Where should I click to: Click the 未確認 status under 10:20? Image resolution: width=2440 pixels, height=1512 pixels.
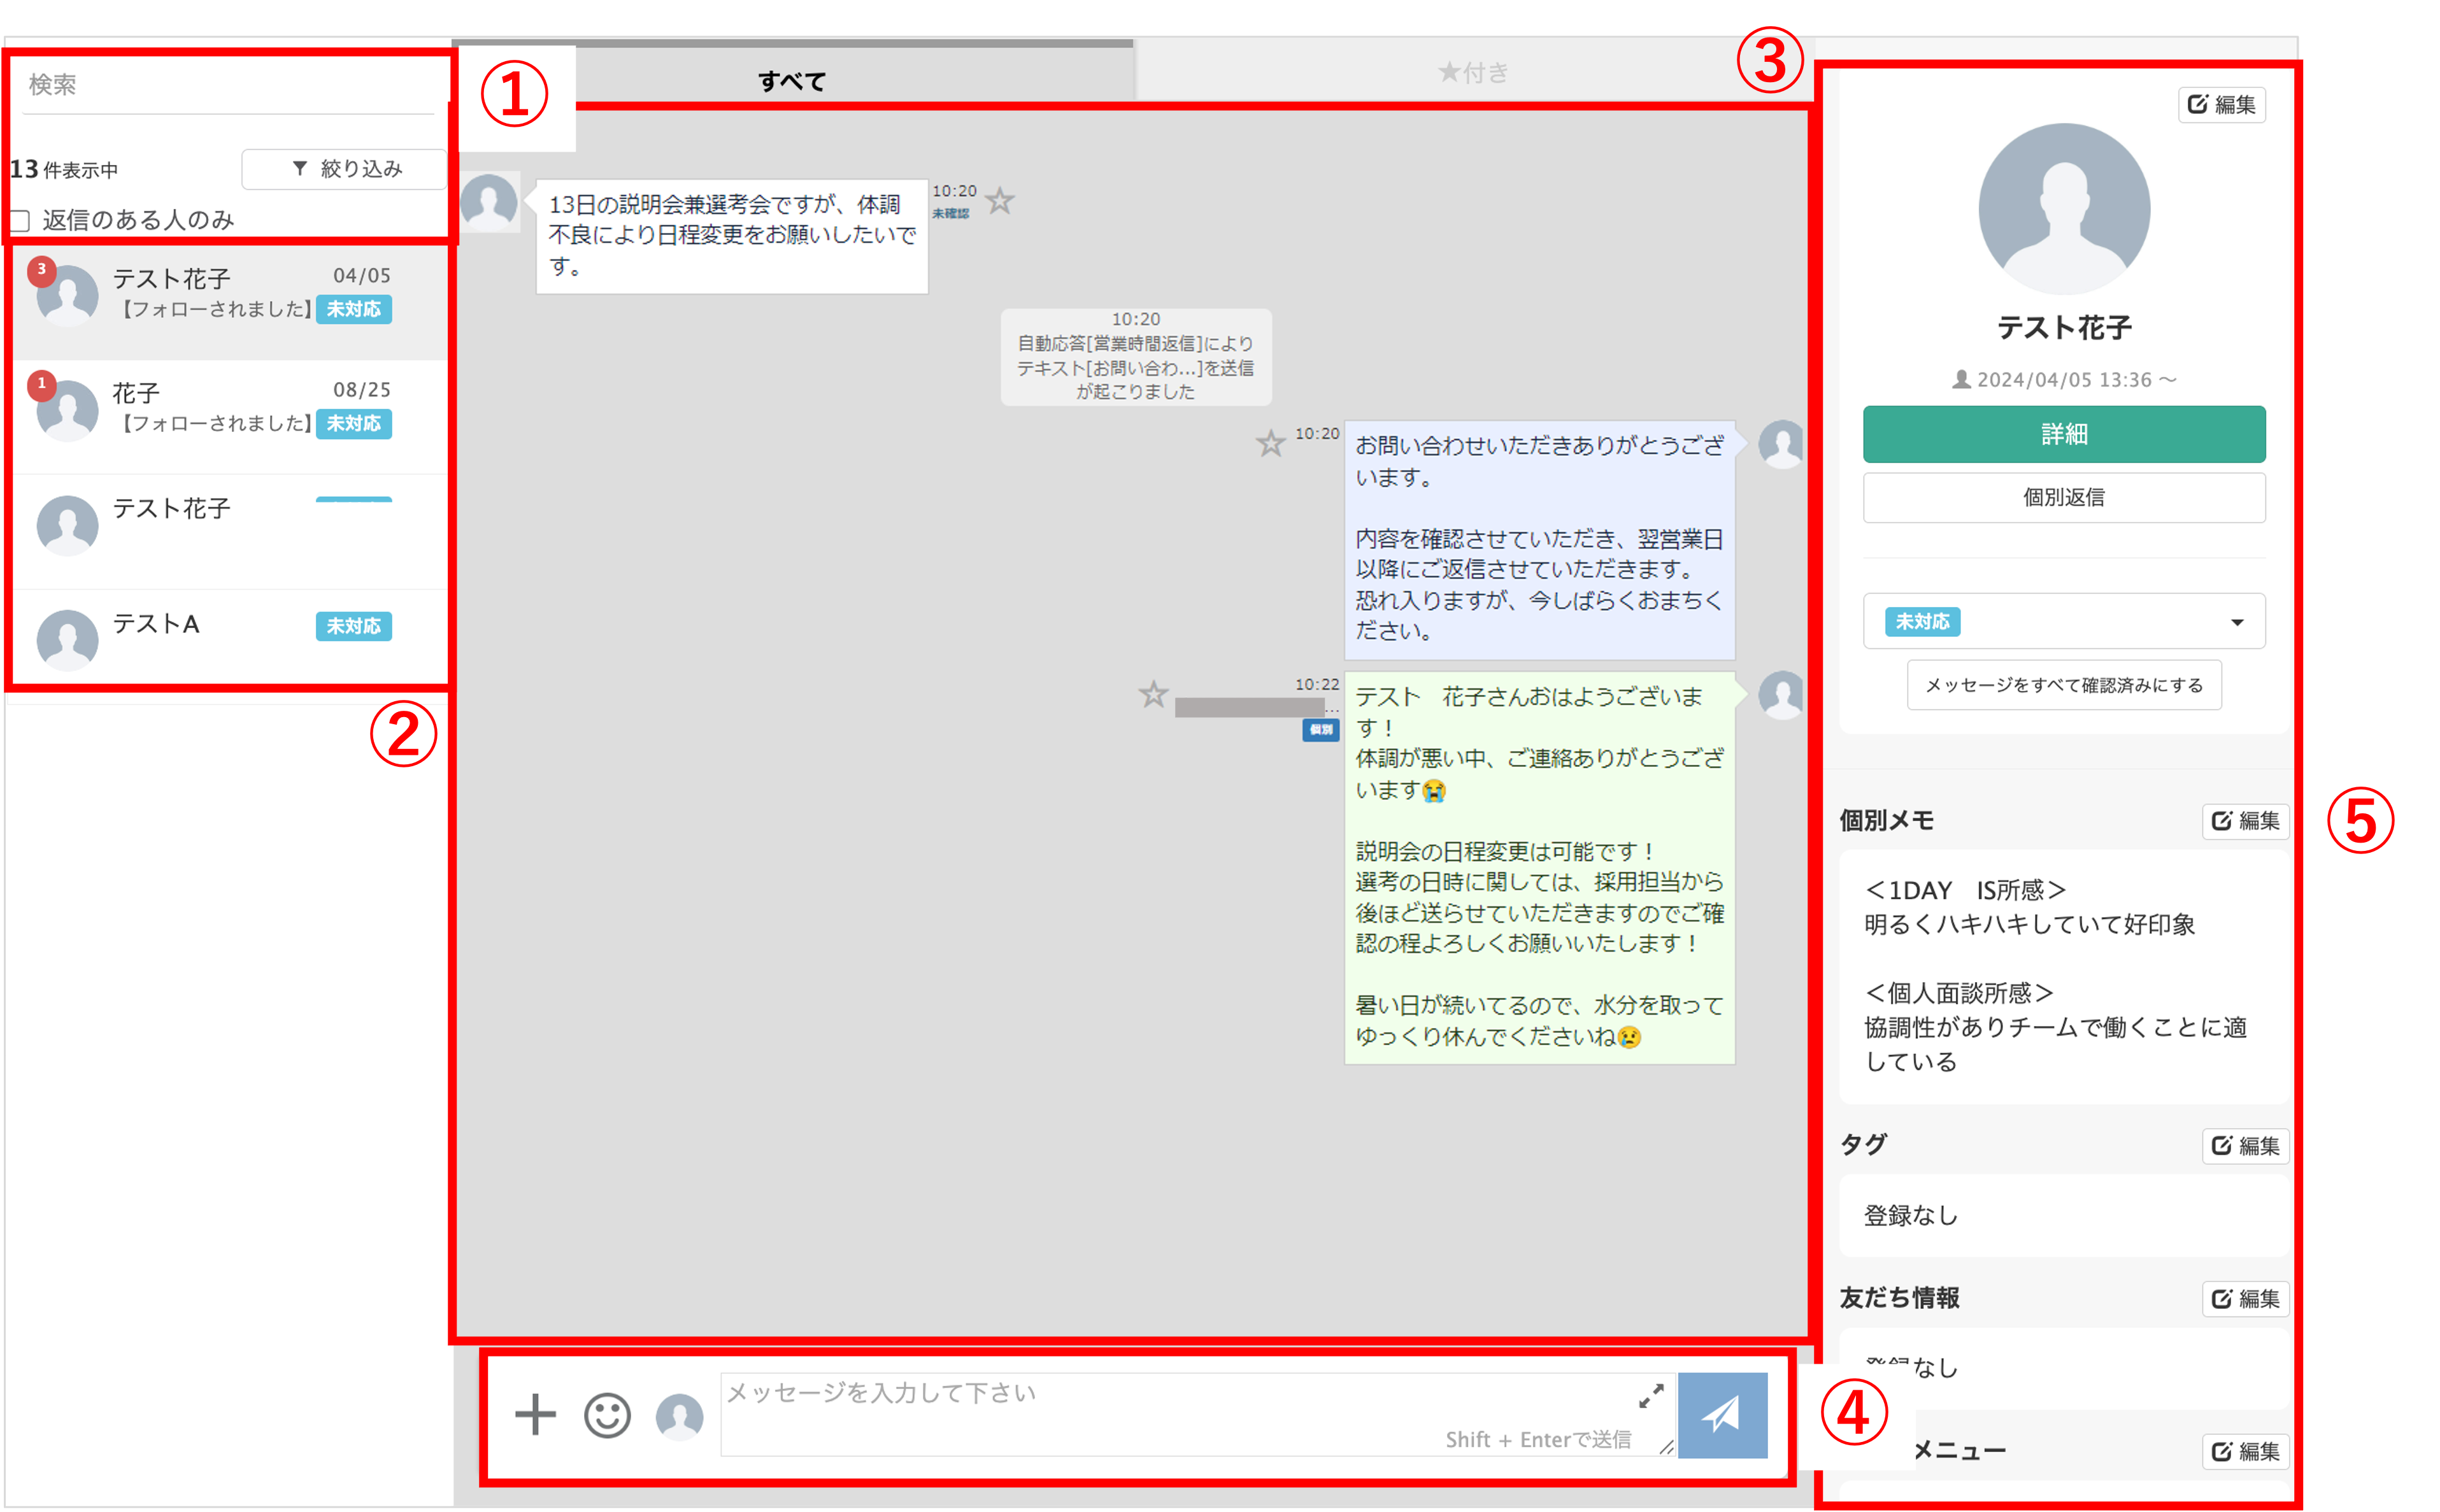[950, 214]
